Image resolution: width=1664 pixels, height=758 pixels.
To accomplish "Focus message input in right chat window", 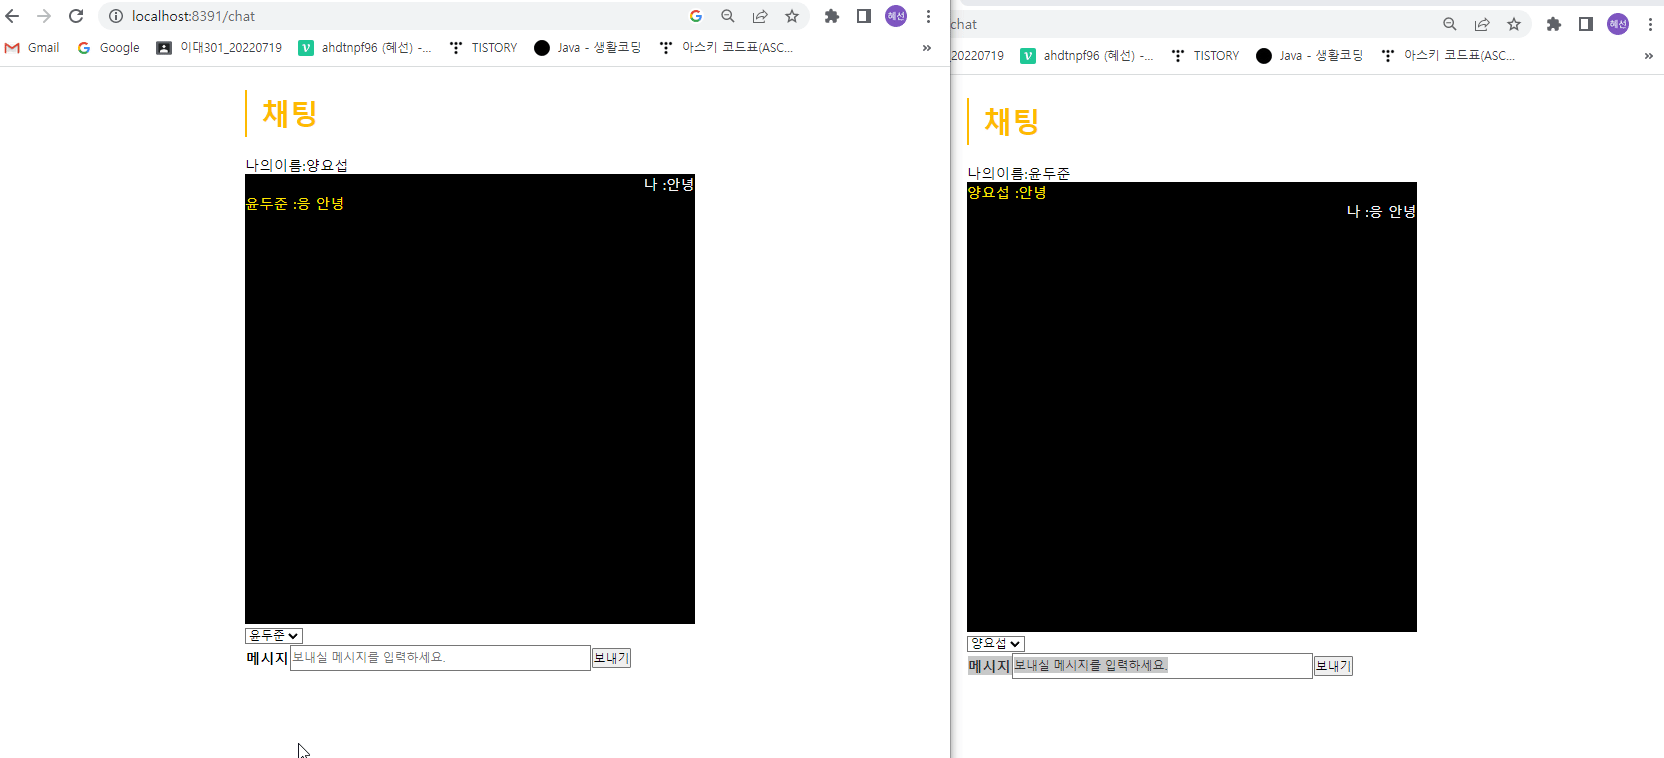I will point(1162,666).
